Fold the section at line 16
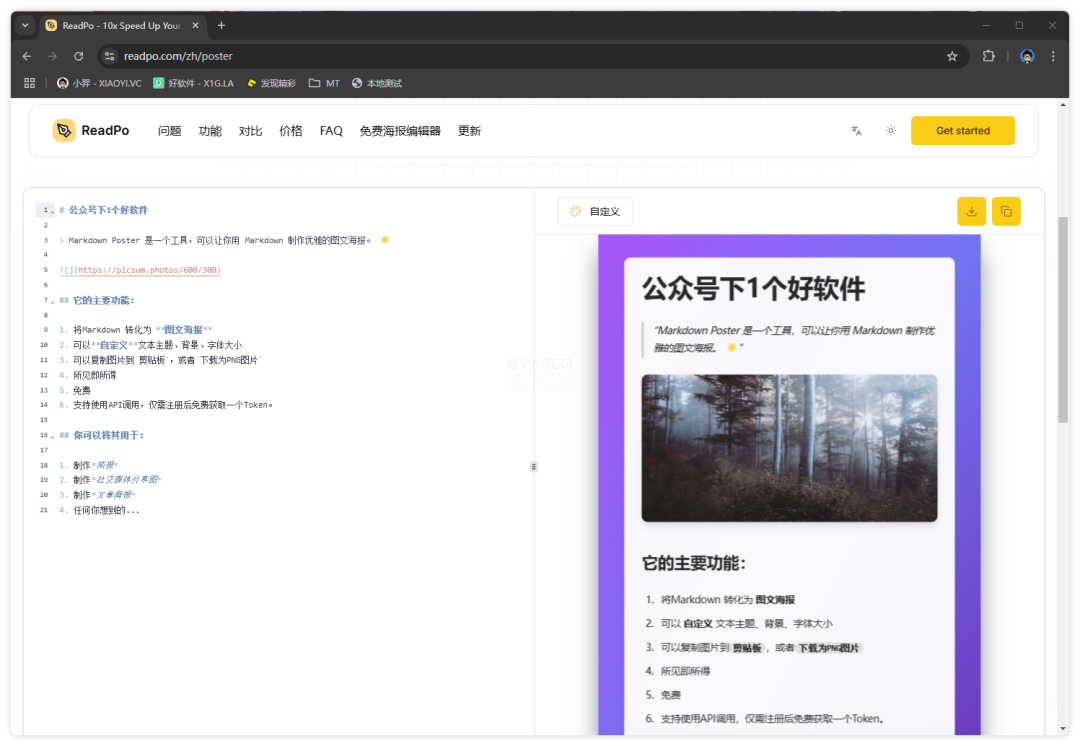The height and width of the screenshot is (746, 1080). (x=52, y=436)
